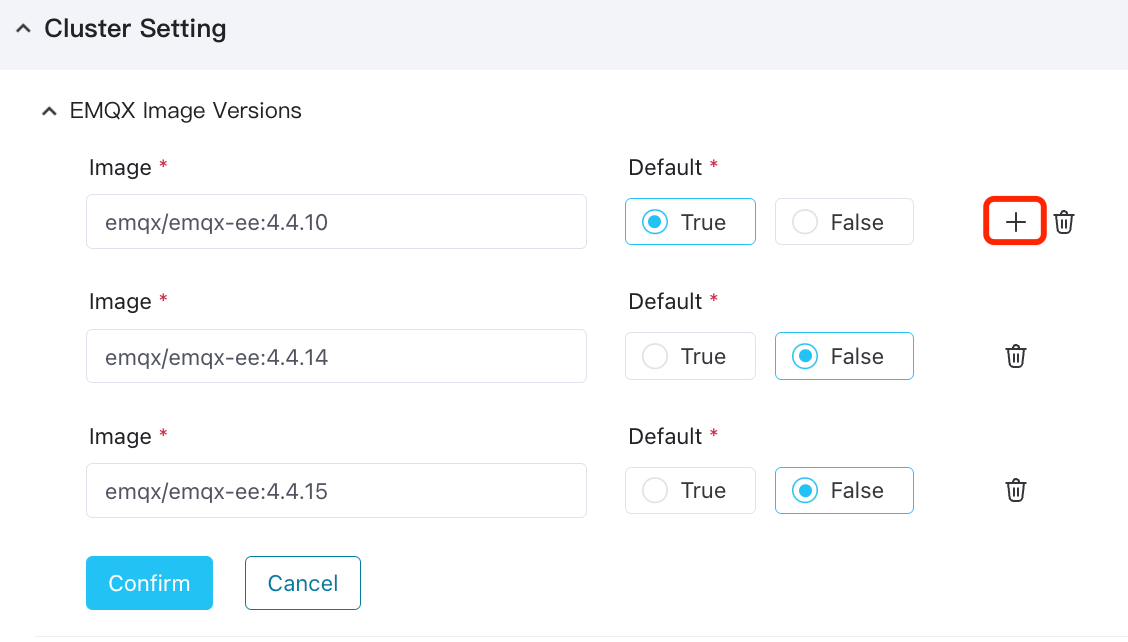Select False default for emqx-ee:4.4.10
This screenshot has height=642, width=1128.
(x=806, y=222)
